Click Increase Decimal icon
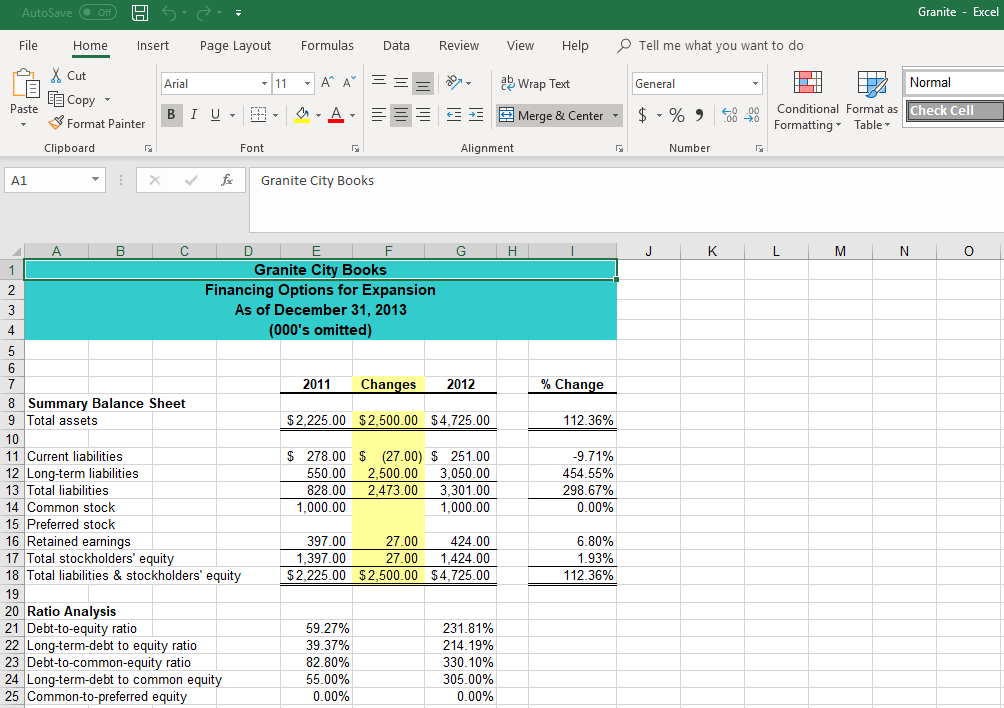 [x=729, y=115]
